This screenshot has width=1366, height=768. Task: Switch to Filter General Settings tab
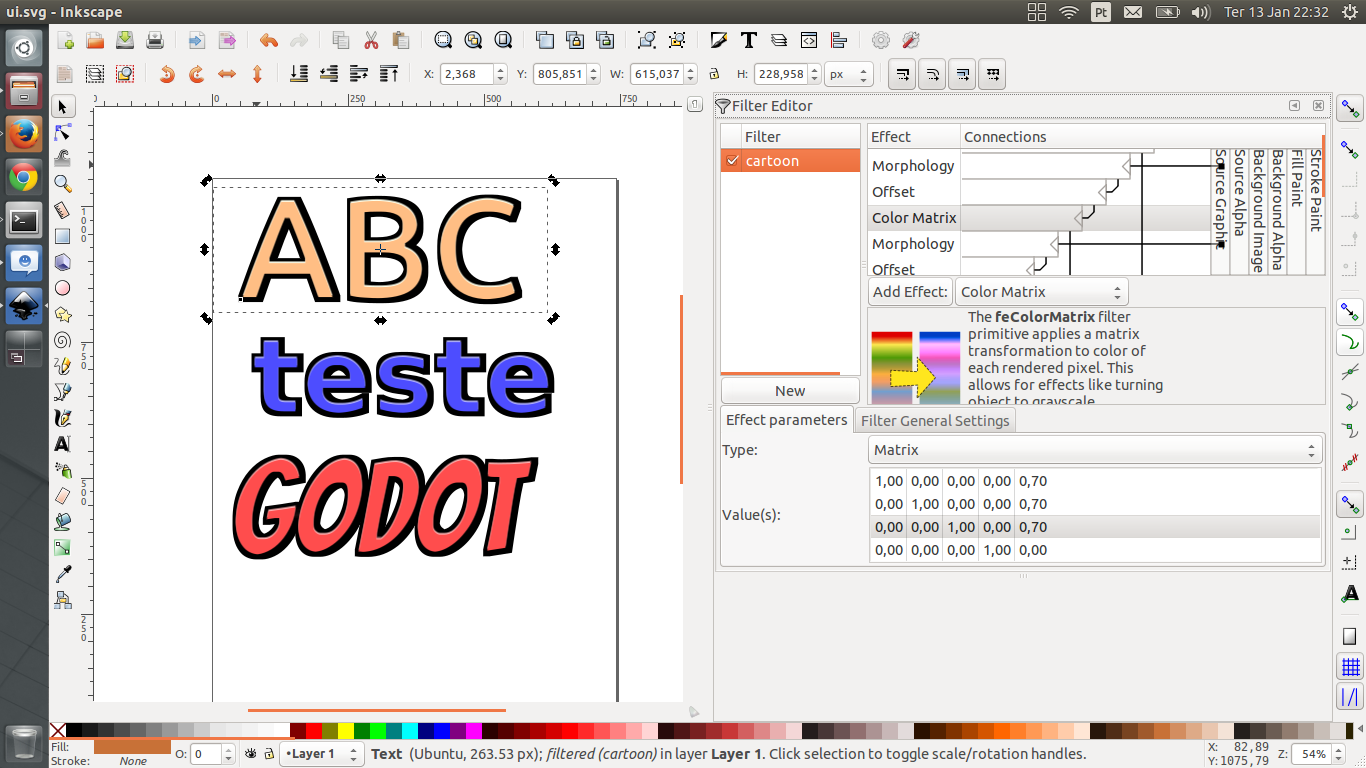pyautogui.click(x=935, y=421)
